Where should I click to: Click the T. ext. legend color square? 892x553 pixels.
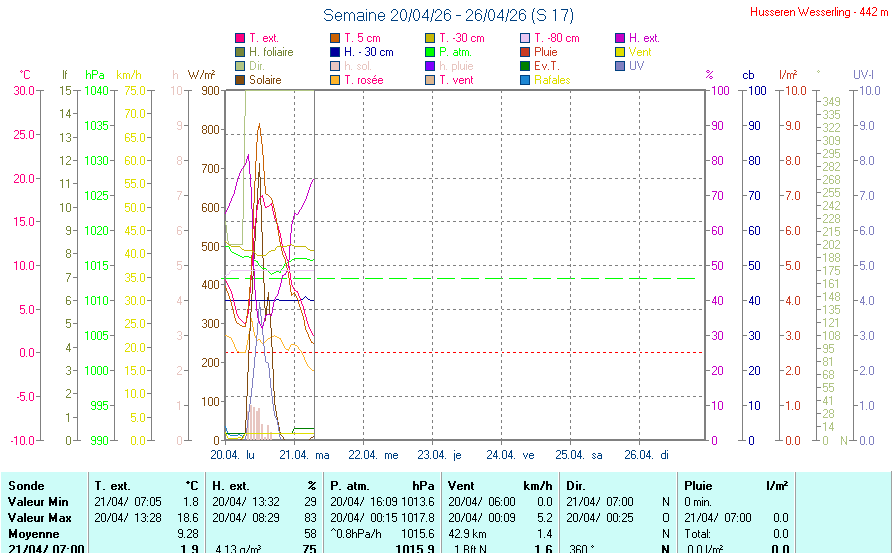click(240, 38)
